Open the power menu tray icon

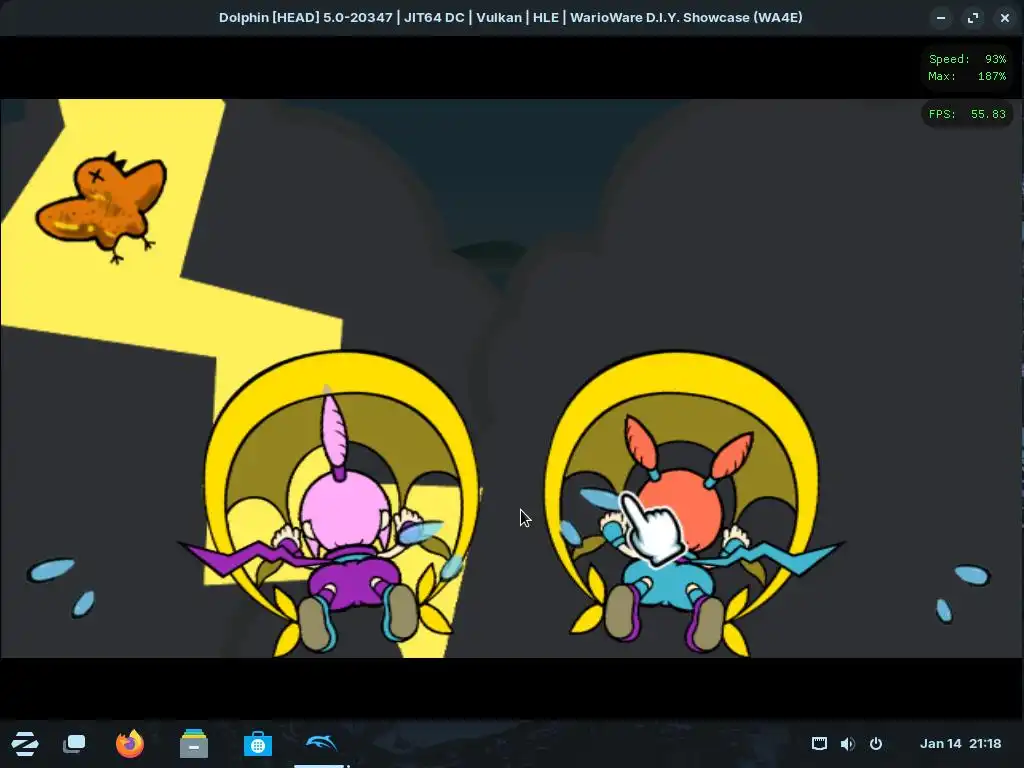click(x=876, y=743)
